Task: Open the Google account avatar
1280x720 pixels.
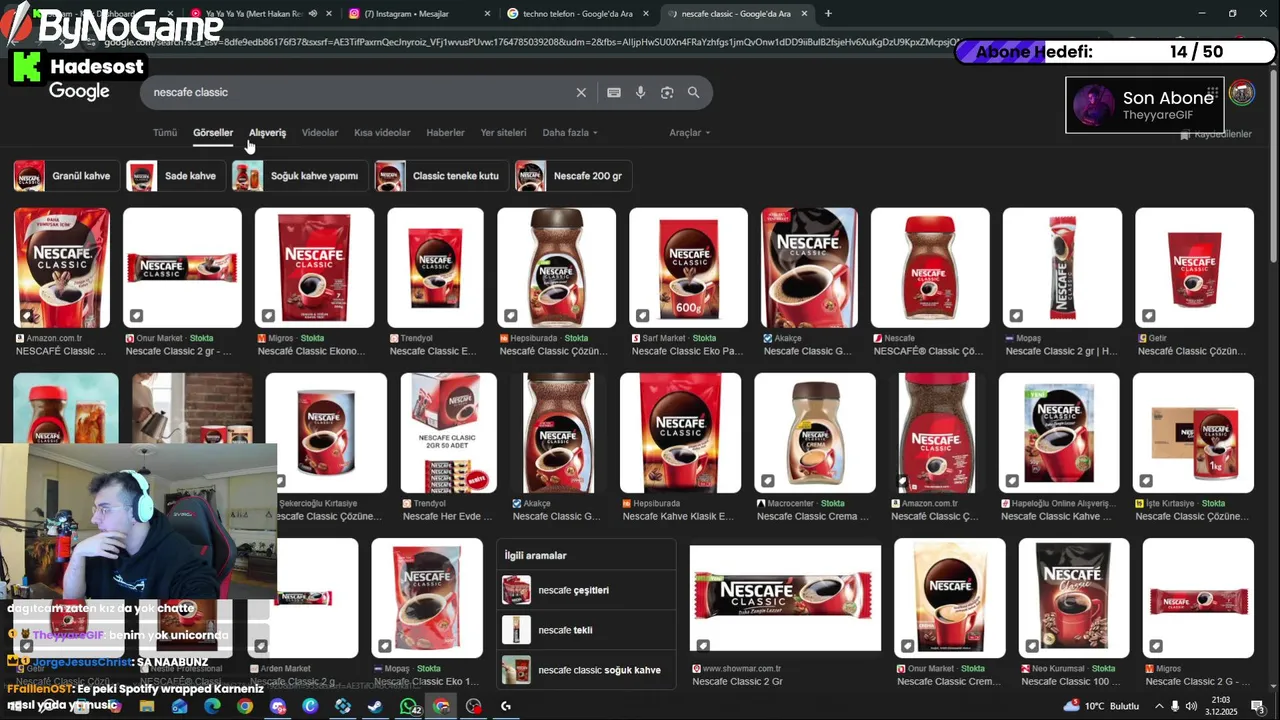Action: coord(1241,93)
